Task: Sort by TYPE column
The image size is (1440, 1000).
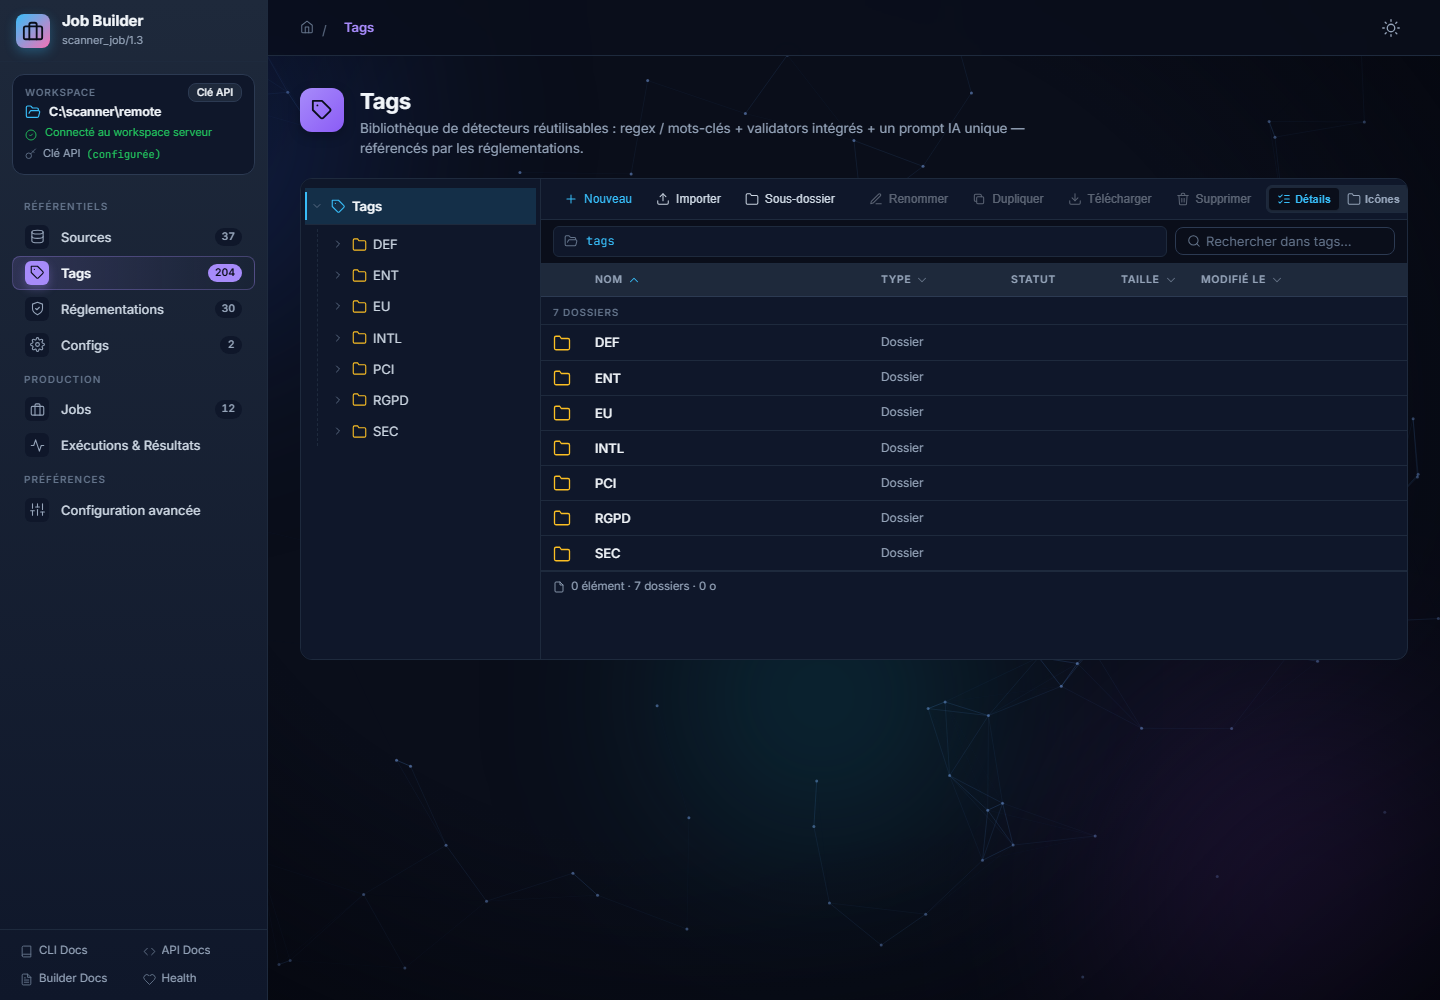Action: [903, 279]
